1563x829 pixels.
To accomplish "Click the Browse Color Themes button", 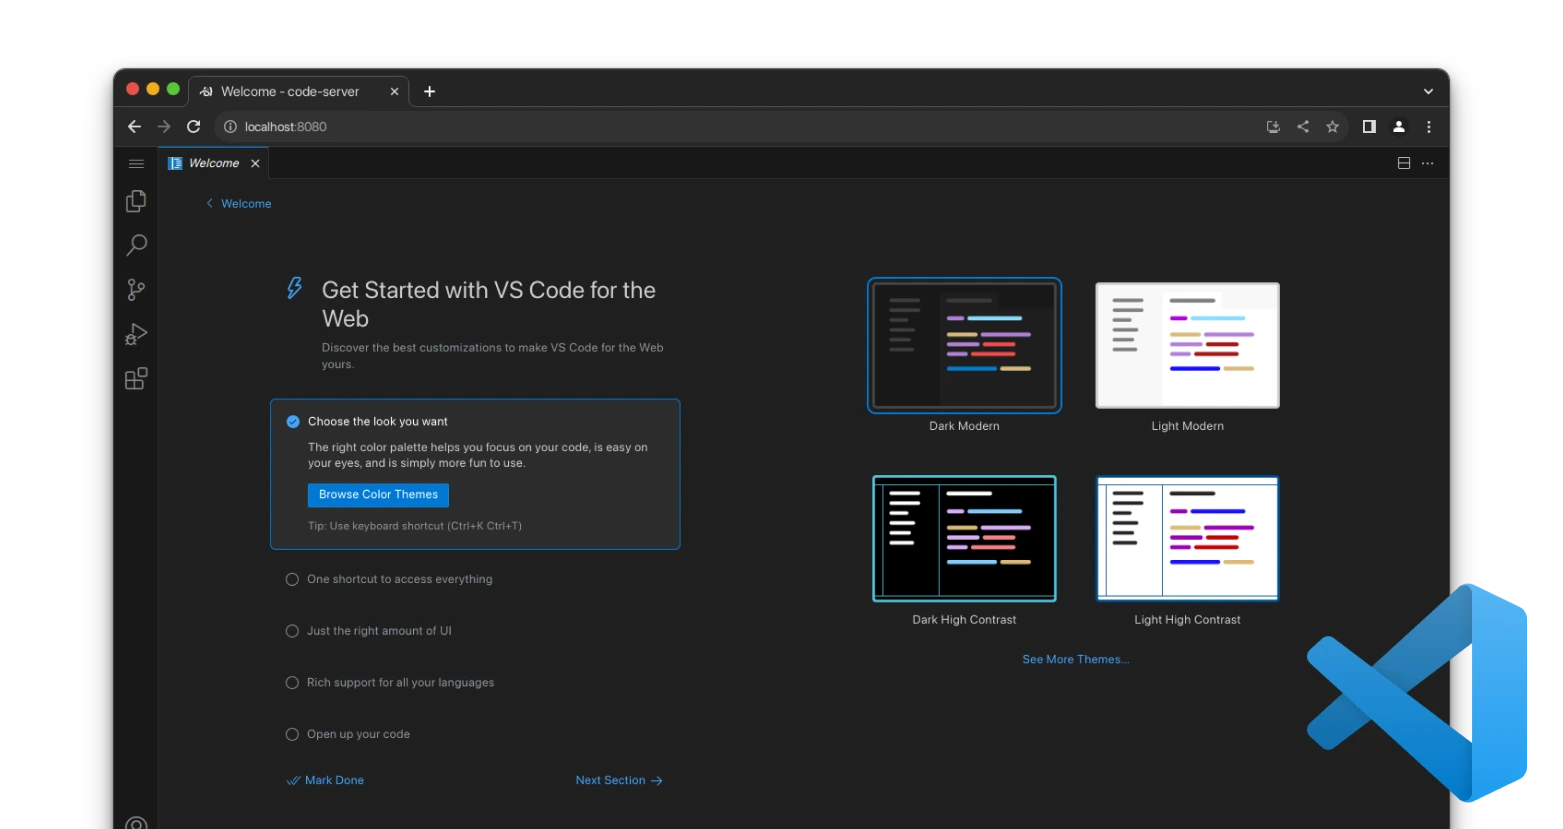I will click(378, 495).
